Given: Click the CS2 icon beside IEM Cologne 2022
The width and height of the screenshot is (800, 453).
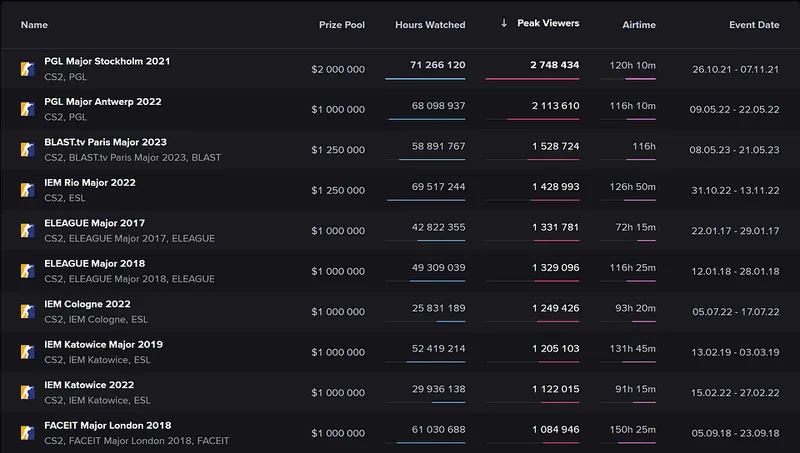Looking at the screenshot, I should point(28,312).
